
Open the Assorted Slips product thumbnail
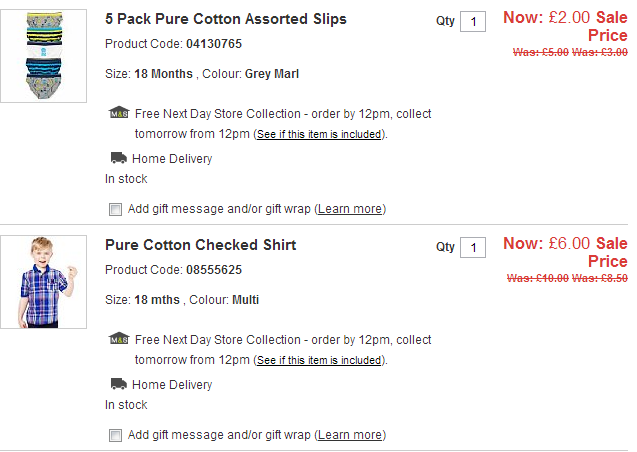pyautogui.click(x=44, y=56)
